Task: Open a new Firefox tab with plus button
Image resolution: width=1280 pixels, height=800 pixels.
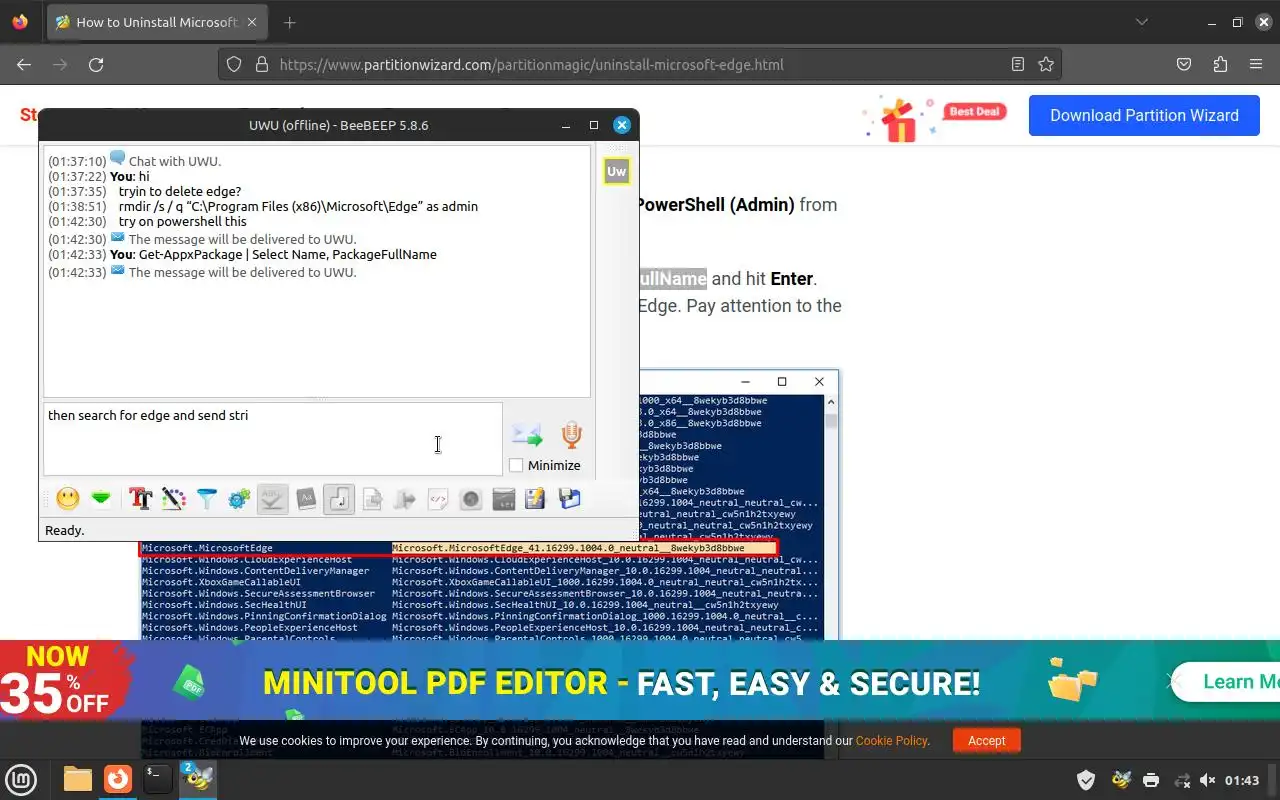Action: (289, 22)
